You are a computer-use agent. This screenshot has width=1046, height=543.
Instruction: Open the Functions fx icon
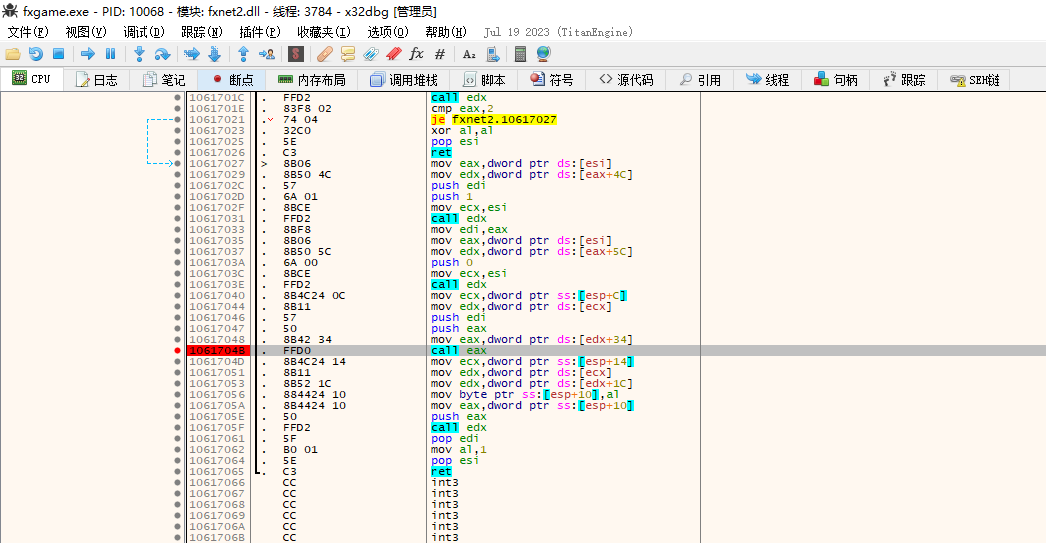417,54
